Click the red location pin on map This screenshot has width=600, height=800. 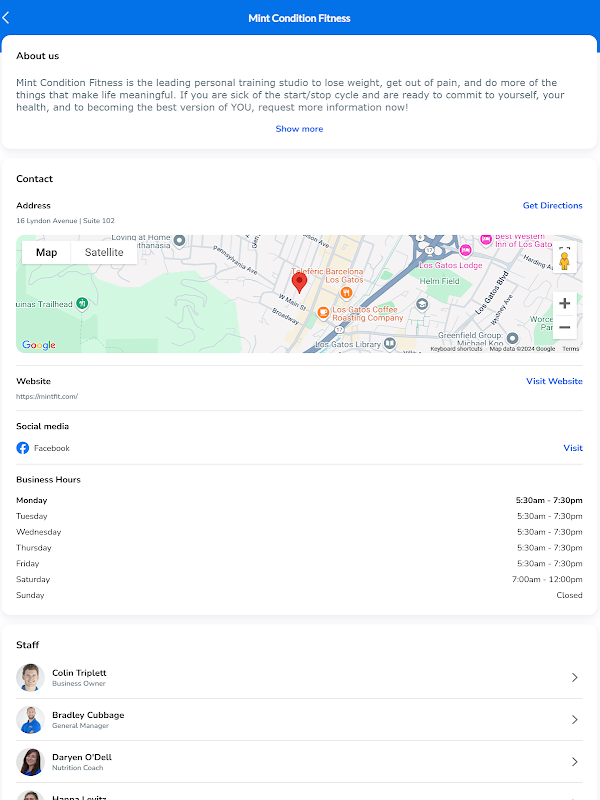299,283
